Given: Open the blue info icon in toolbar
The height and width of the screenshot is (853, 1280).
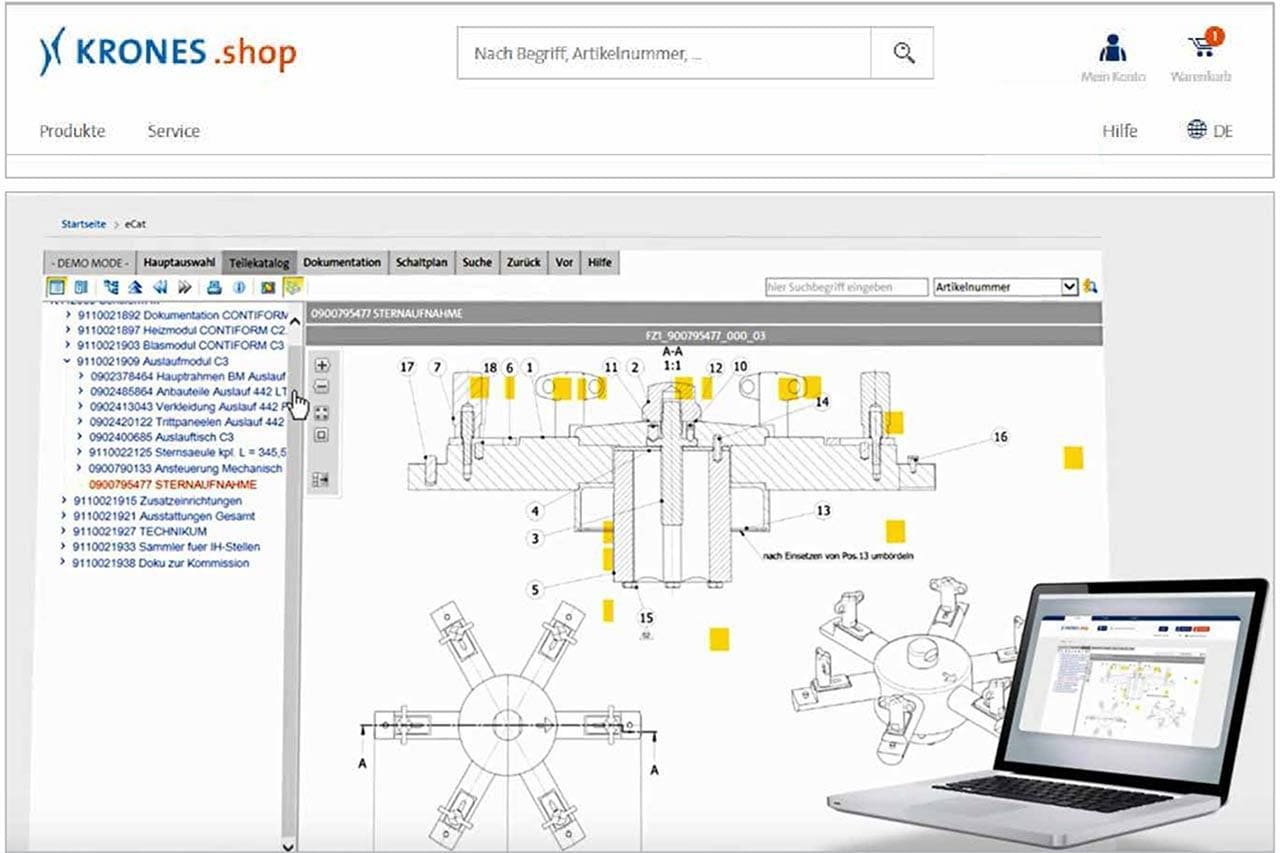Looking at the screenshot, I should click(x=240, y=287).
